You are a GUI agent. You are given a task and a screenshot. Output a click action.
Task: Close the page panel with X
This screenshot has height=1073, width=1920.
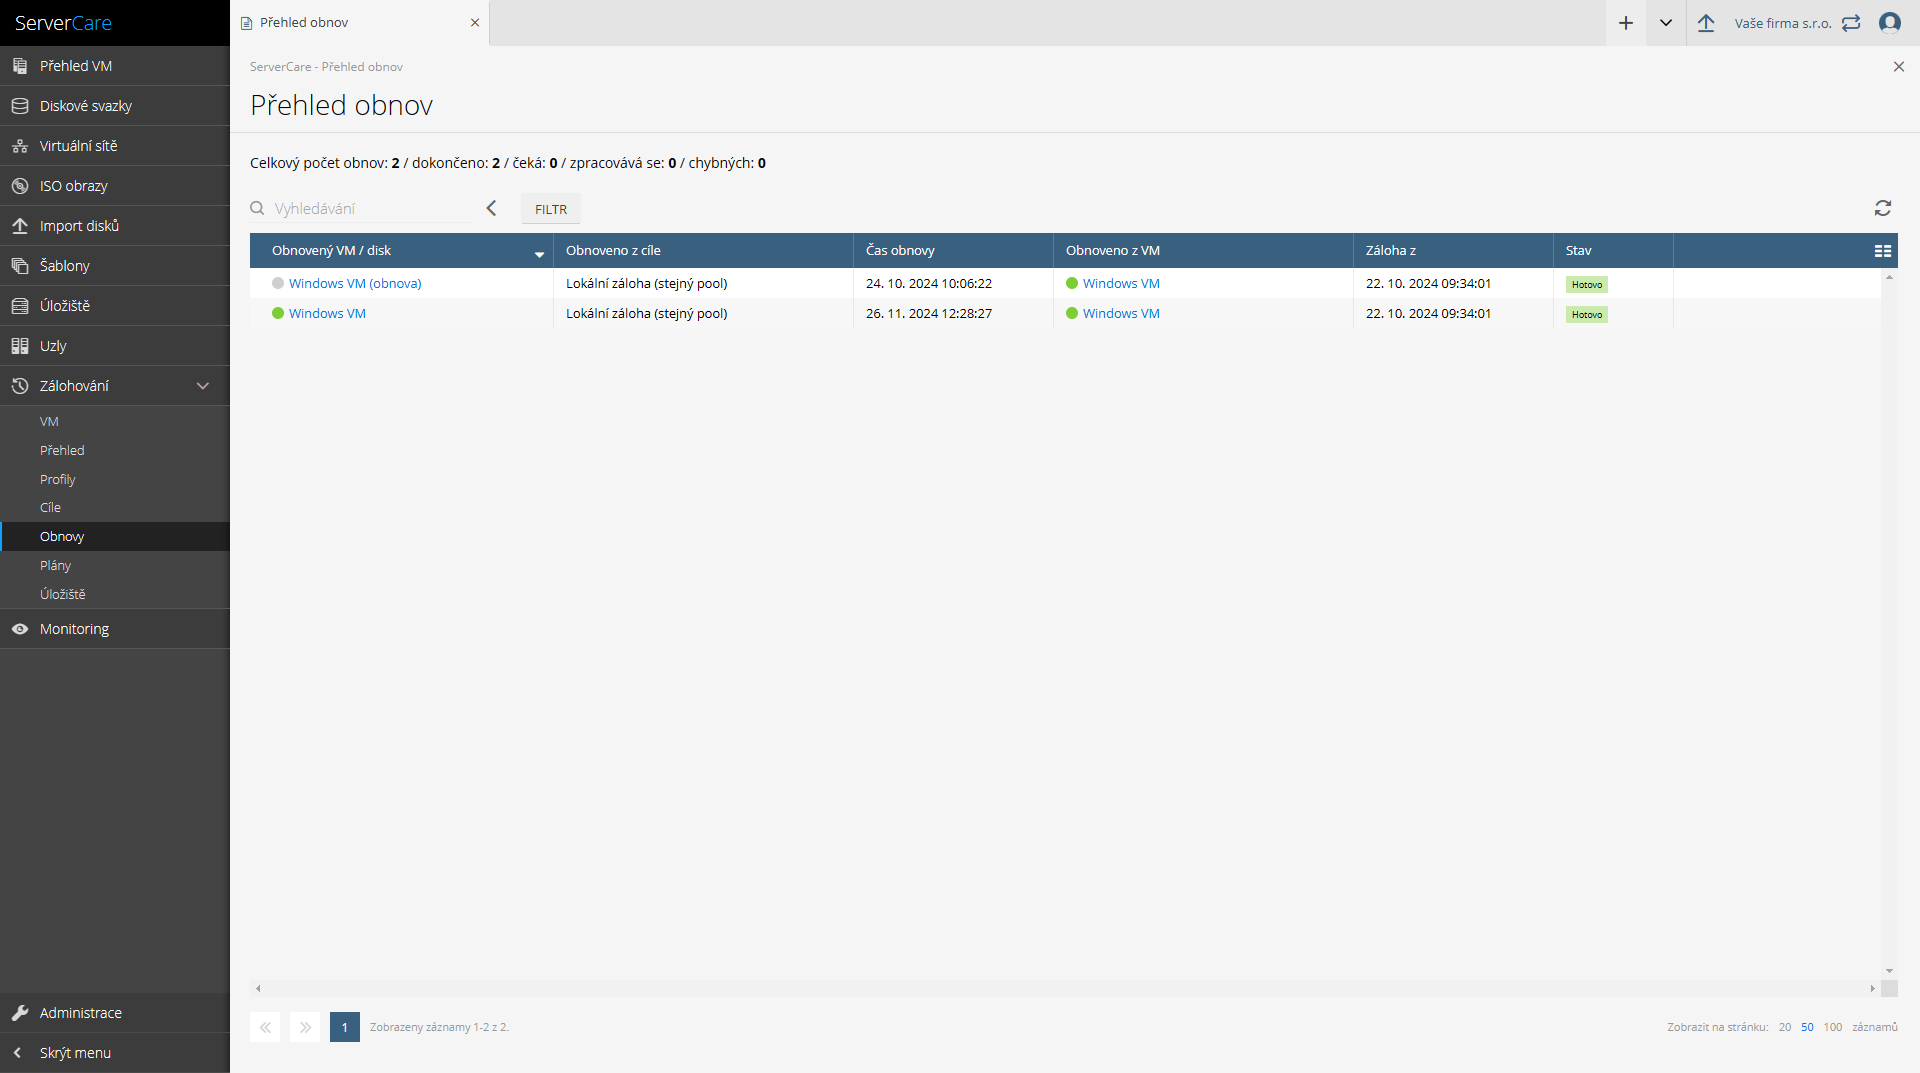(x=1899, y=67)
